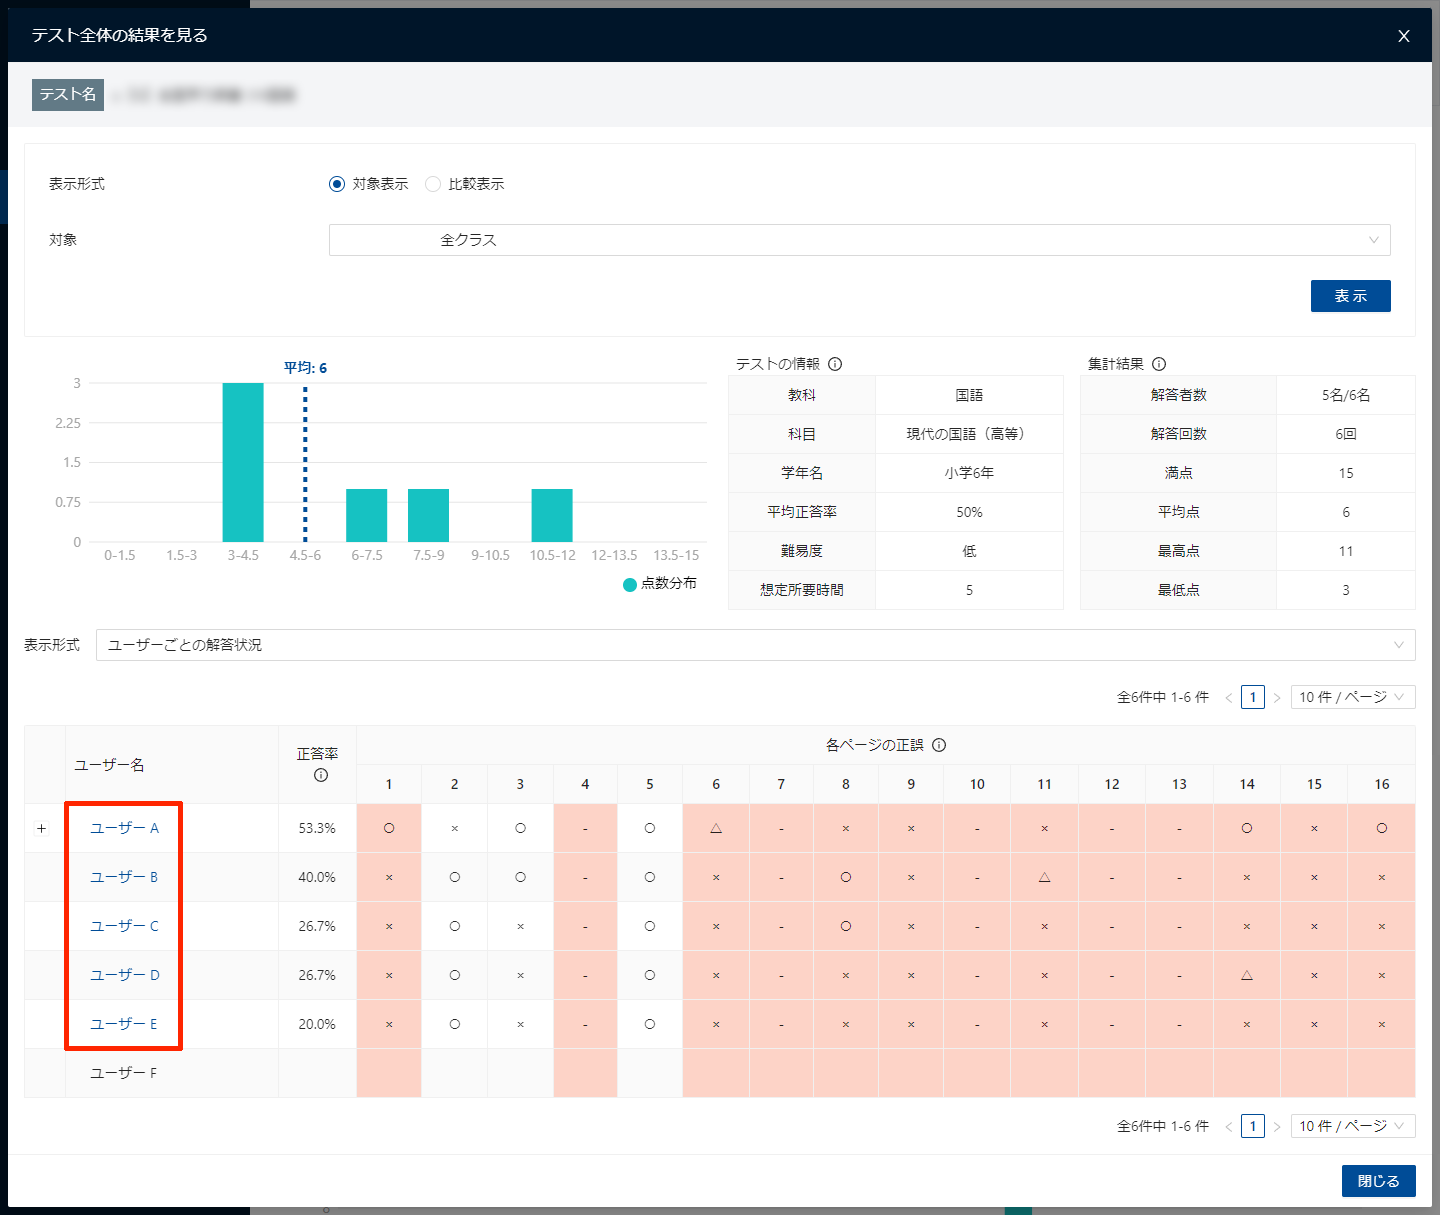Toggle 点数分布 legend in the chart

(660, 584)
